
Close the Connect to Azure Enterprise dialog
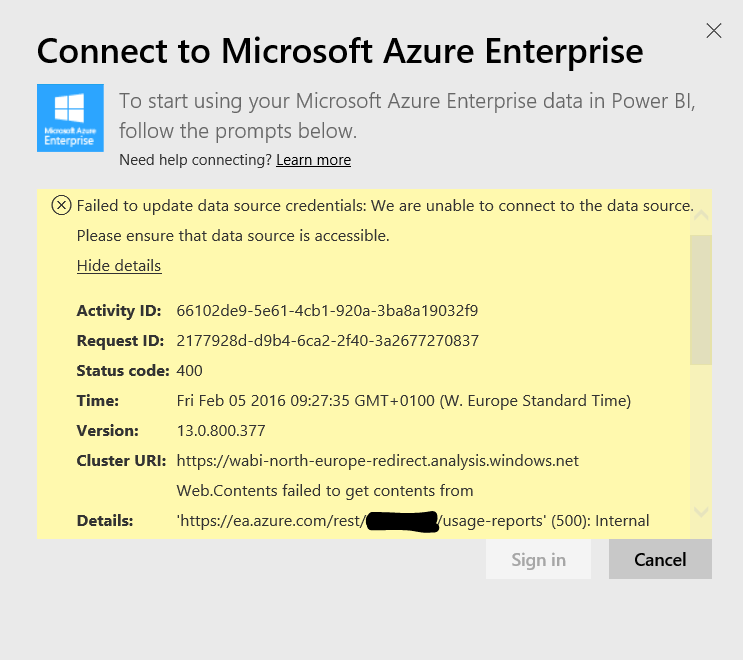click(x=714, y=31)
